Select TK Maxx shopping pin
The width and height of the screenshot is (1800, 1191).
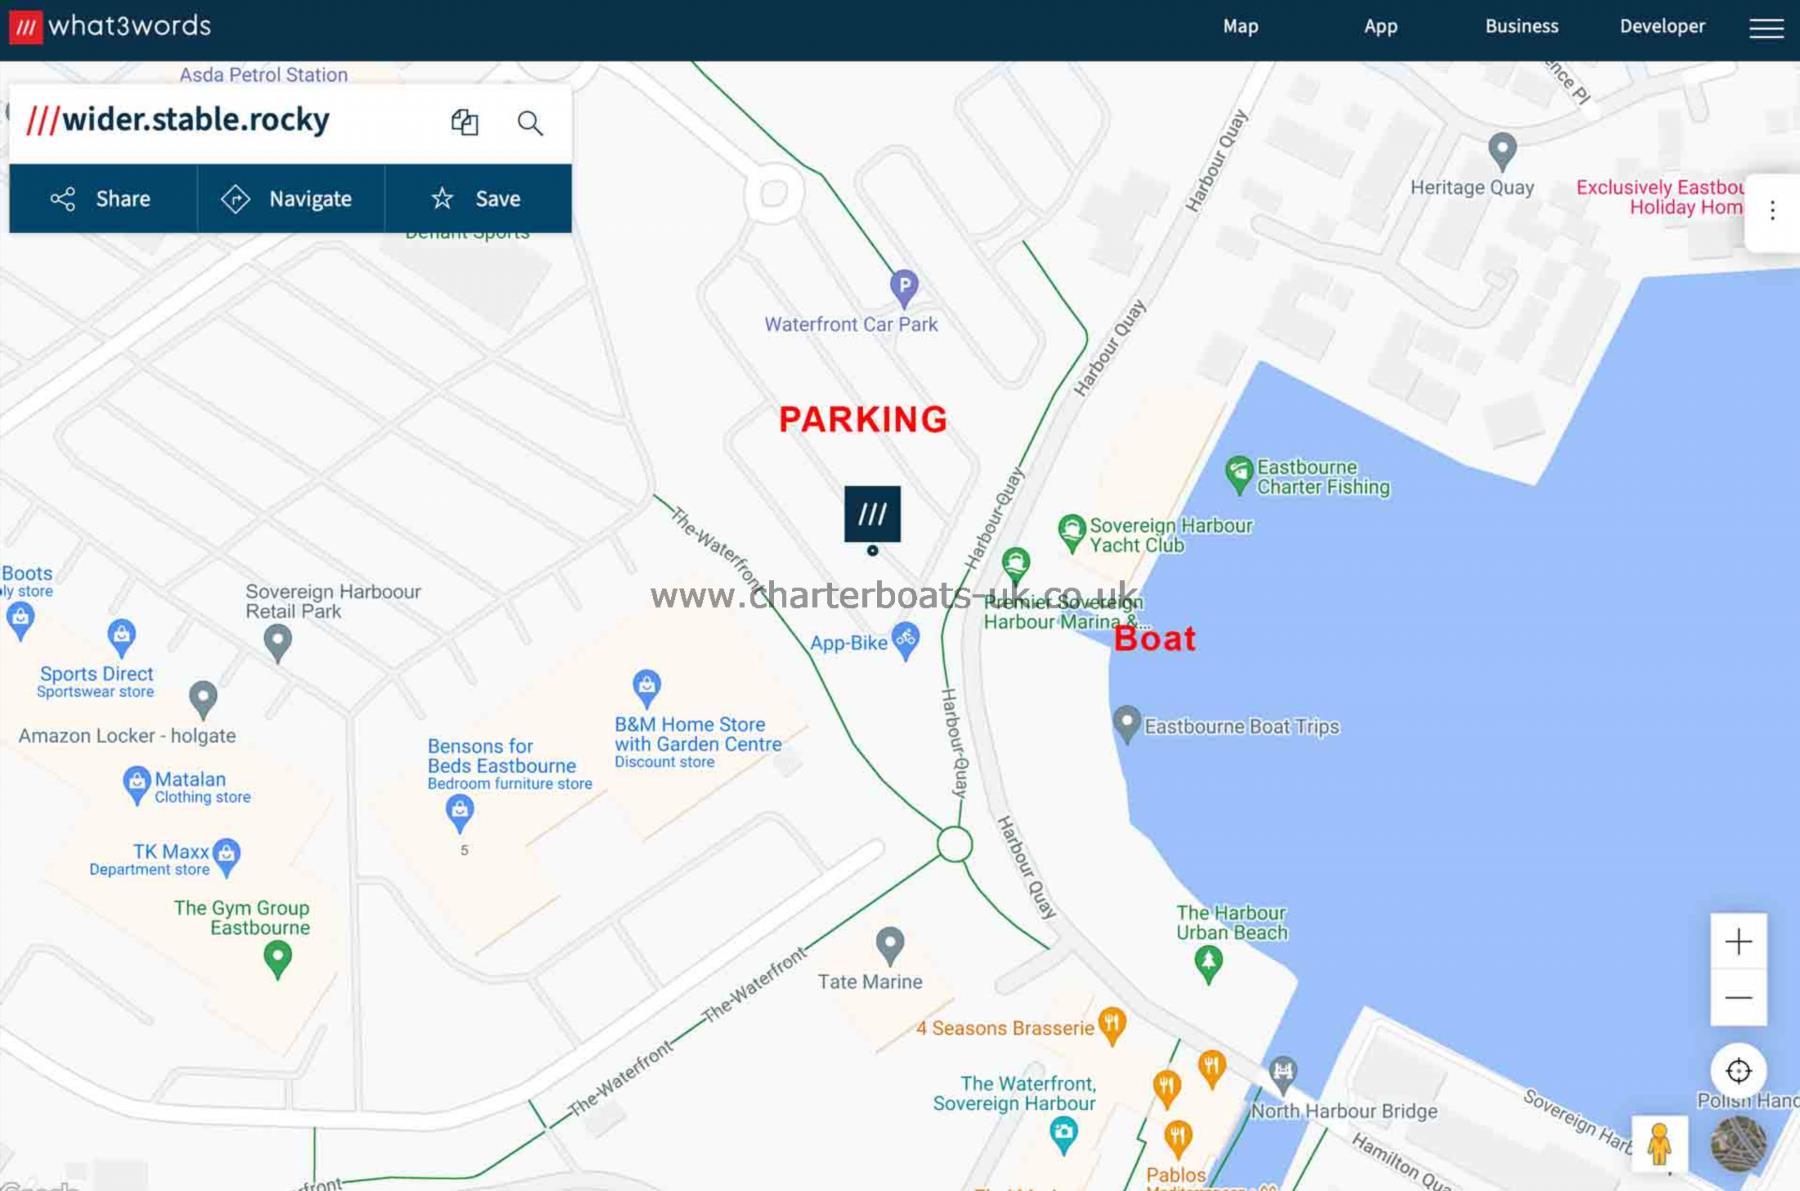(227, 857)
